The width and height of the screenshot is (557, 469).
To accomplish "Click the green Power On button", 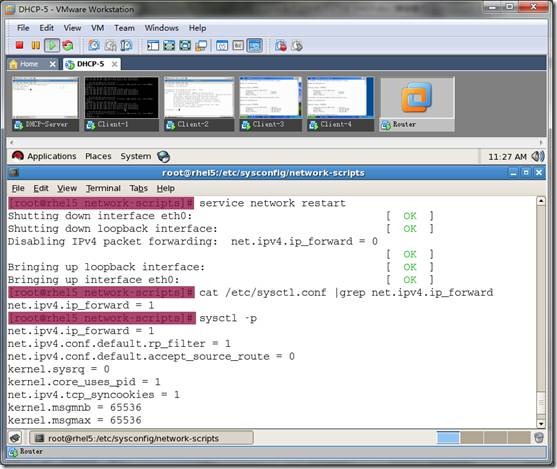I will [x=52, y=45].
